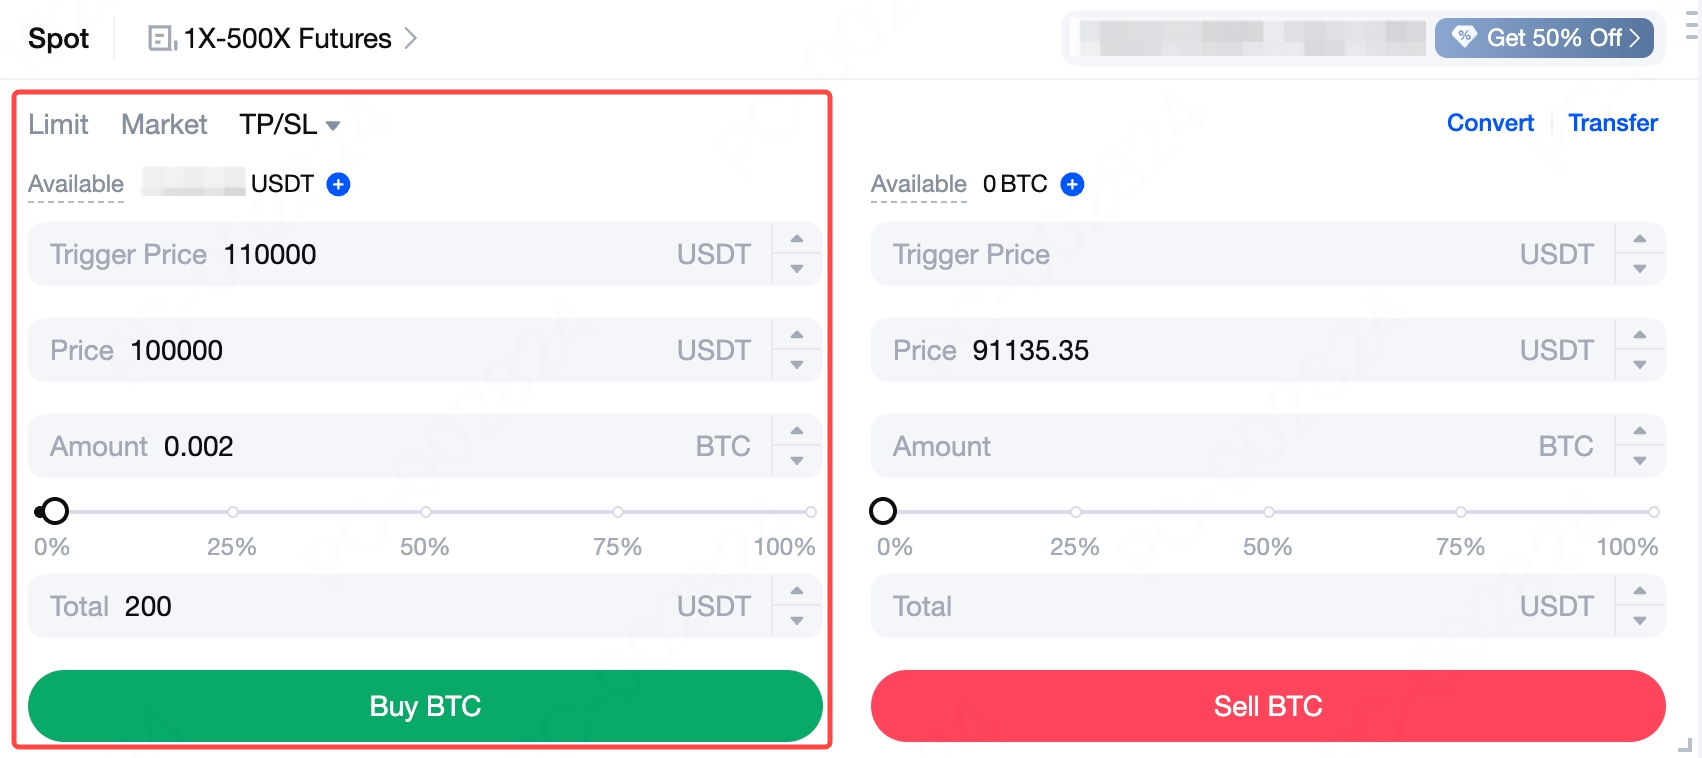Image resolution: width=1702 pixels, height=758 pixels.
Task: Click the plus icon beside available BTC
Action: pos(1072,184)
